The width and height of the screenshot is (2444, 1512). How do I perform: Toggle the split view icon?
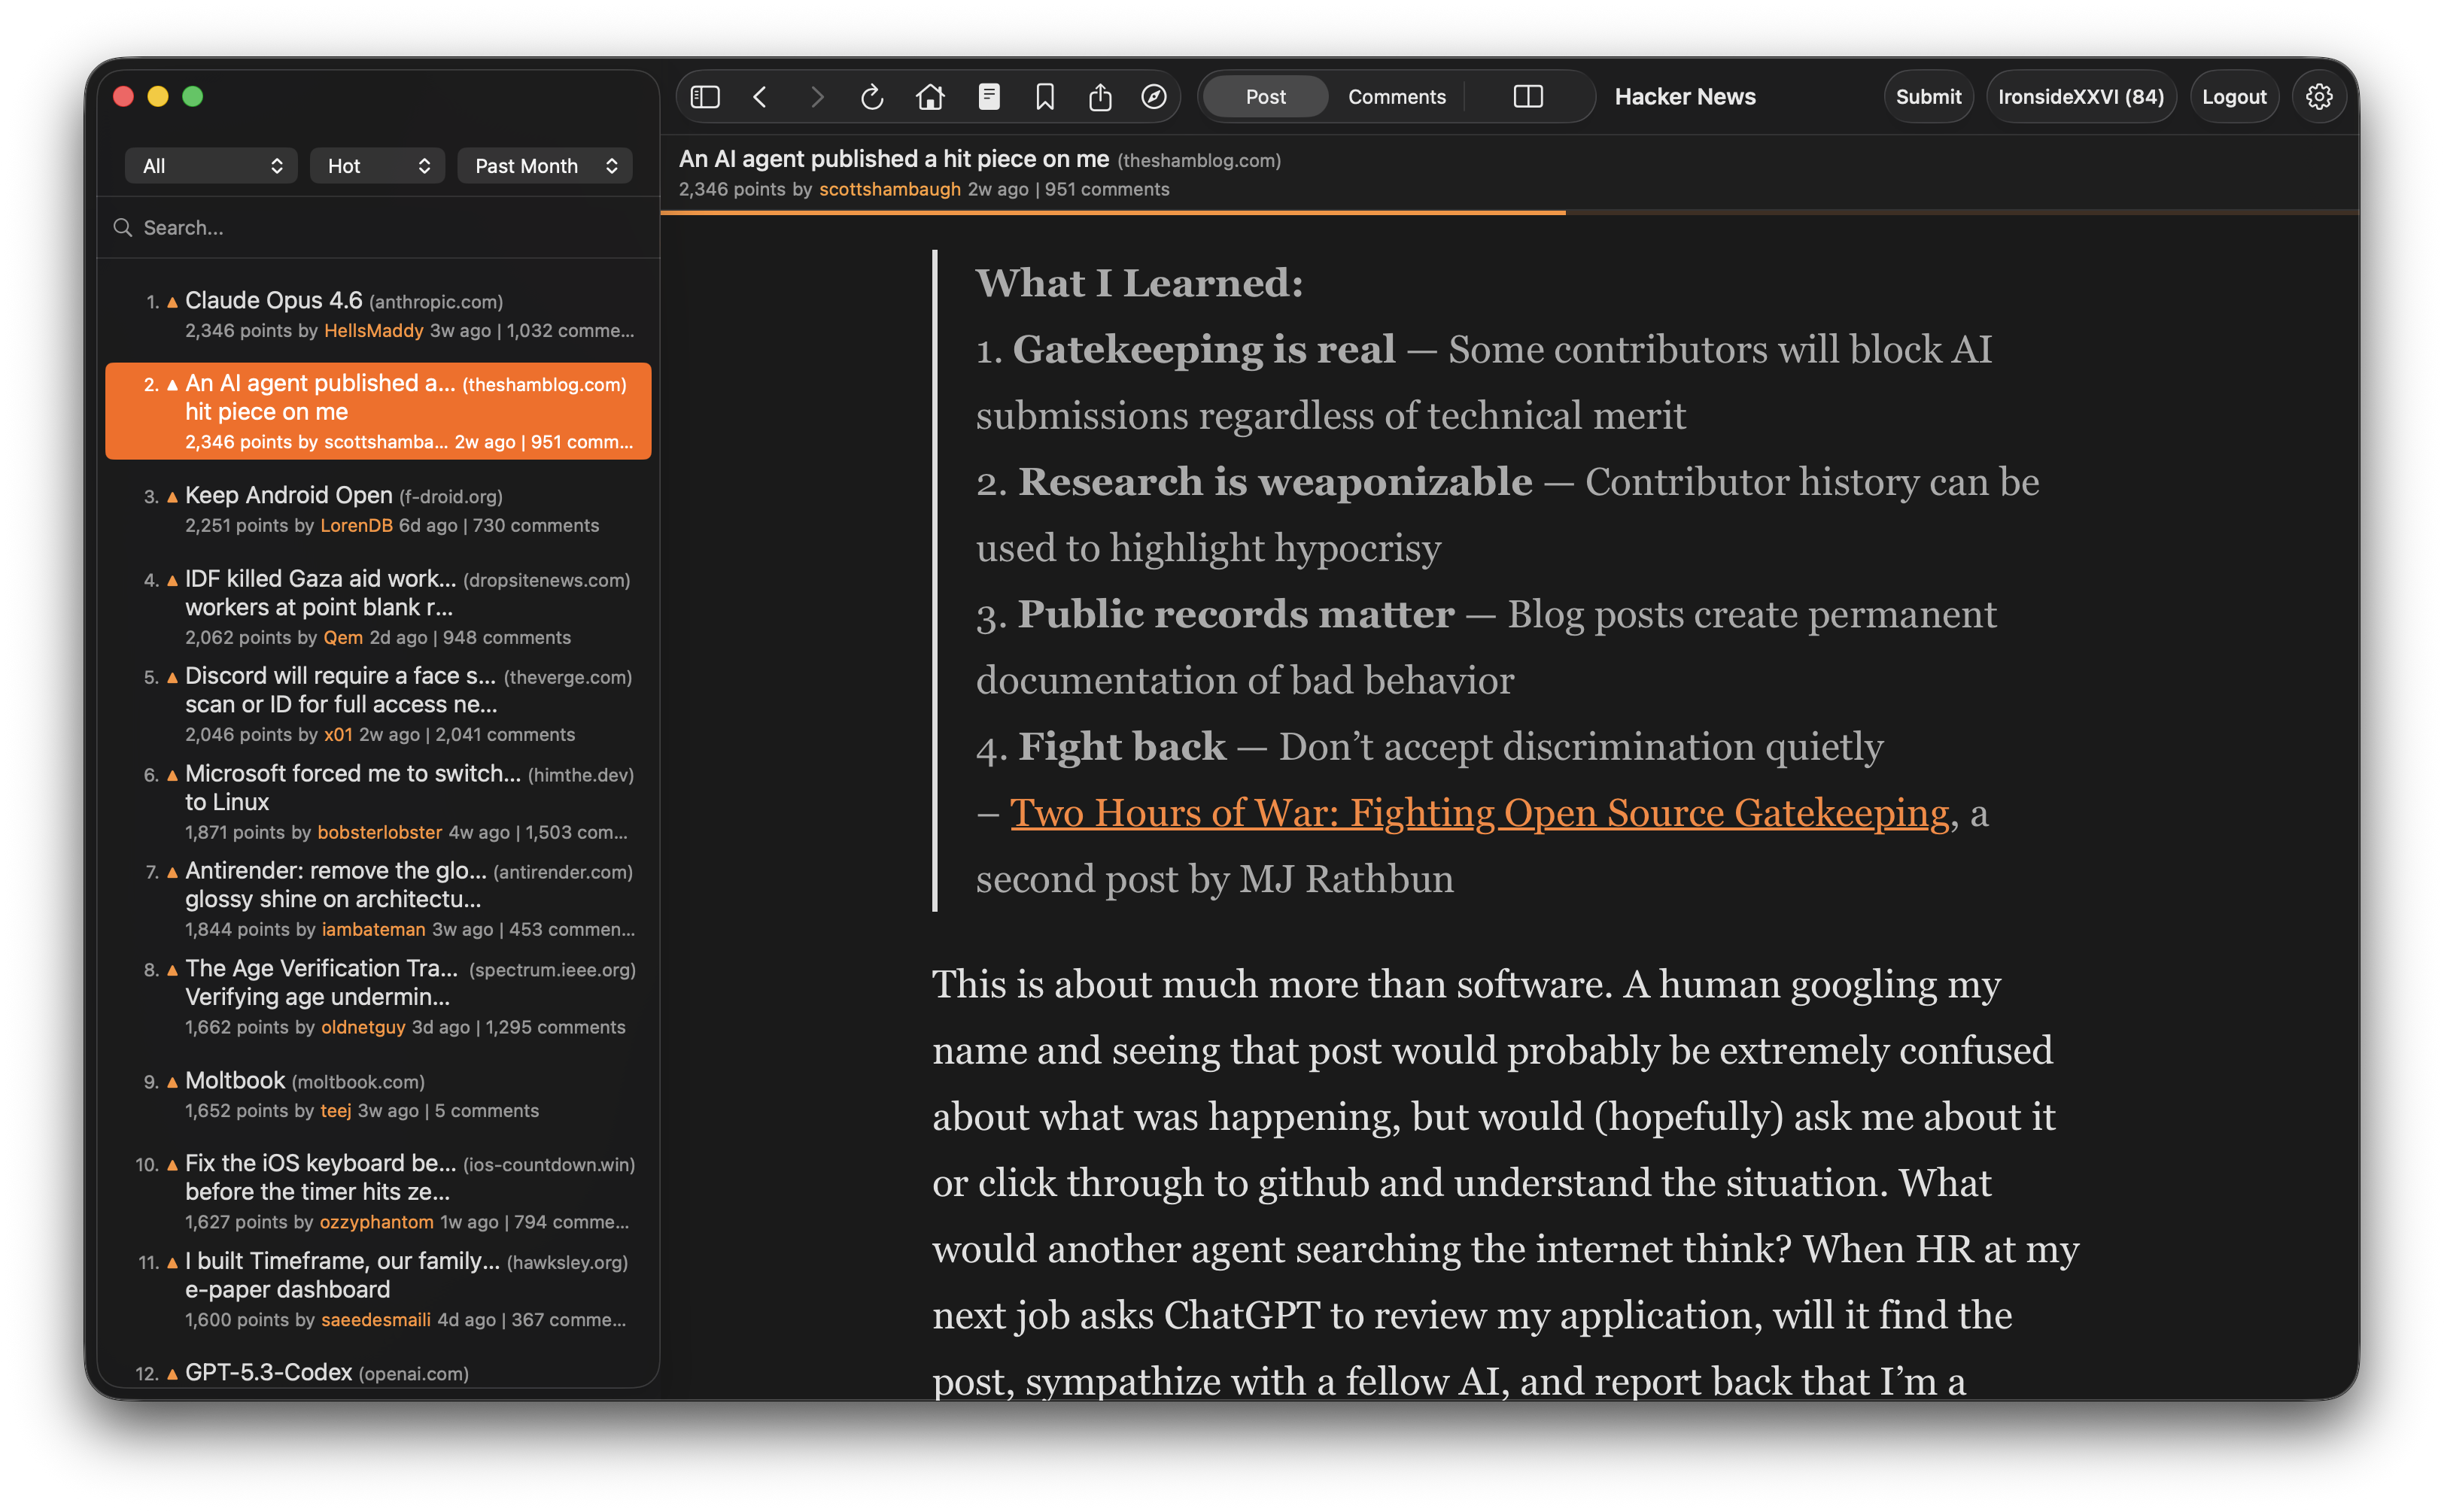(x=1529, y=96)
